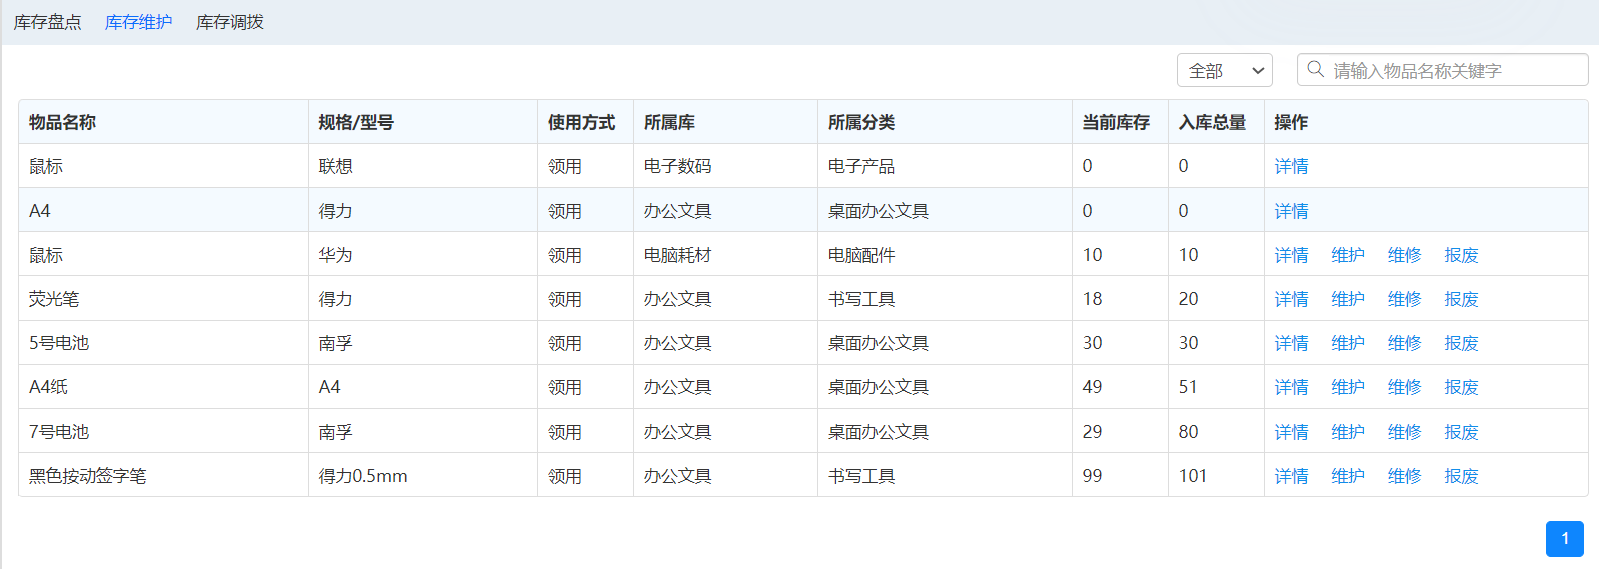Click 维修 for the 荧光笔 row
This screenshot has width=1599, height=569.
1404,299
